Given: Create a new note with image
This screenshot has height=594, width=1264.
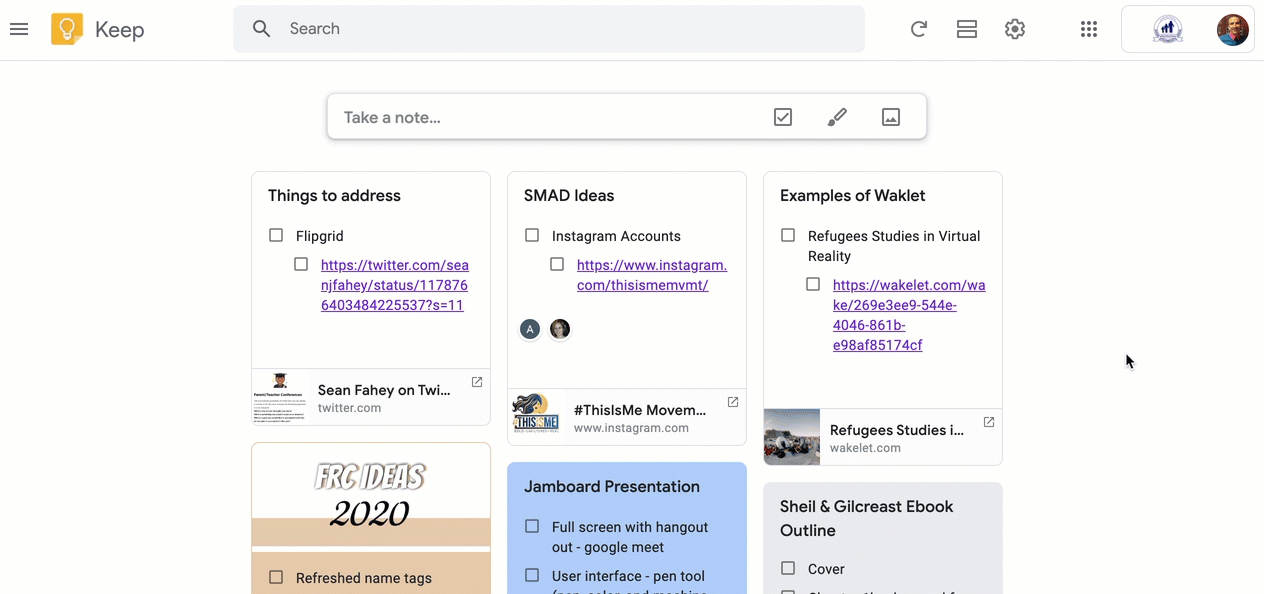Looking at the screenshot, I should point(891,117).
